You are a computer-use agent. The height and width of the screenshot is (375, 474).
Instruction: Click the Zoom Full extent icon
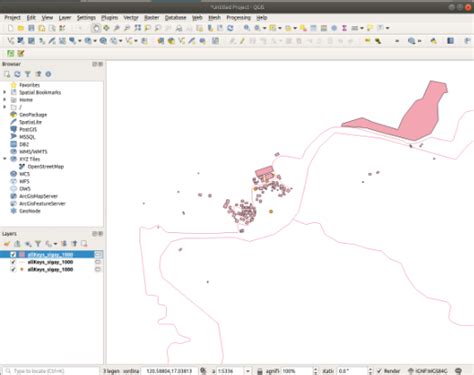pos(137,28)
